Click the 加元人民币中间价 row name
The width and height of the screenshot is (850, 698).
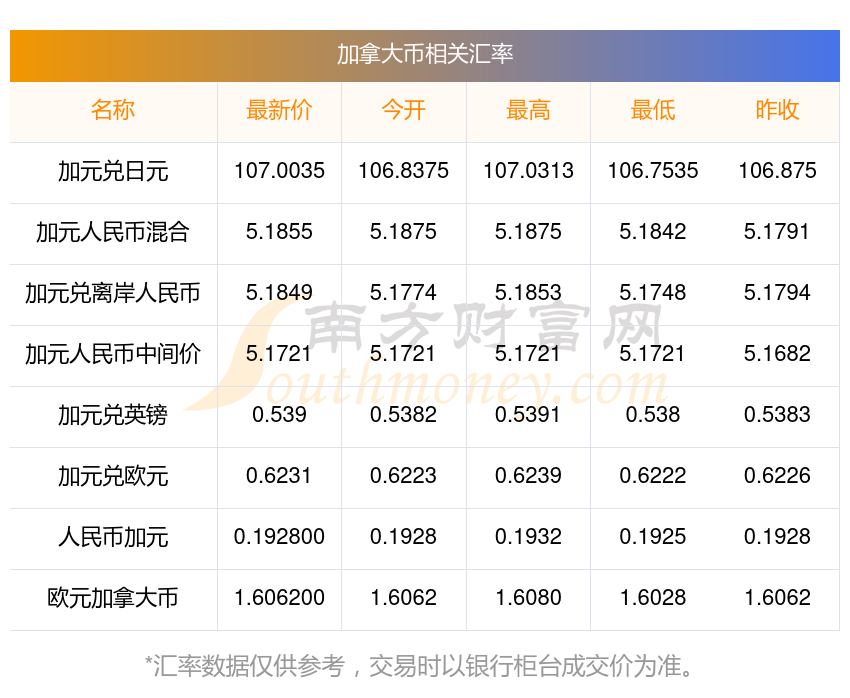(113, 354)
